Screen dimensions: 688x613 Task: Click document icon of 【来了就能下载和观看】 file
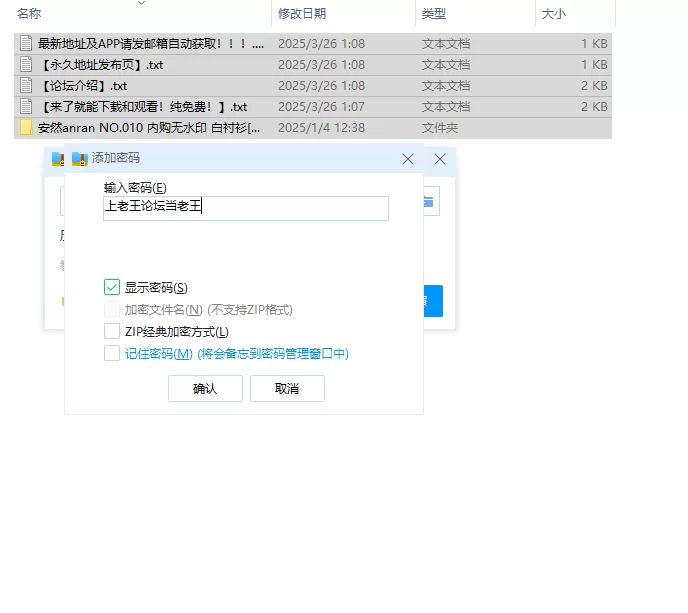(x=26, y=107)
